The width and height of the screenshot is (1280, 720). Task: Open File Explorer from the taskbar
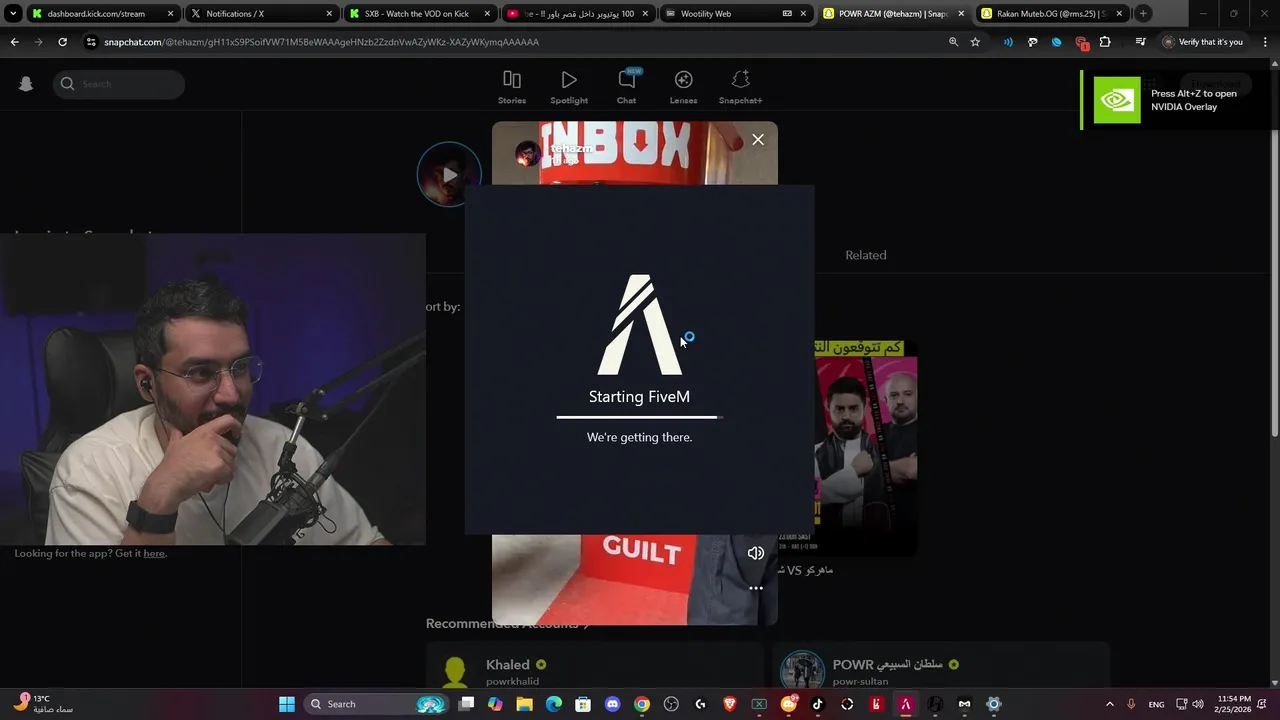click(524, 704)
